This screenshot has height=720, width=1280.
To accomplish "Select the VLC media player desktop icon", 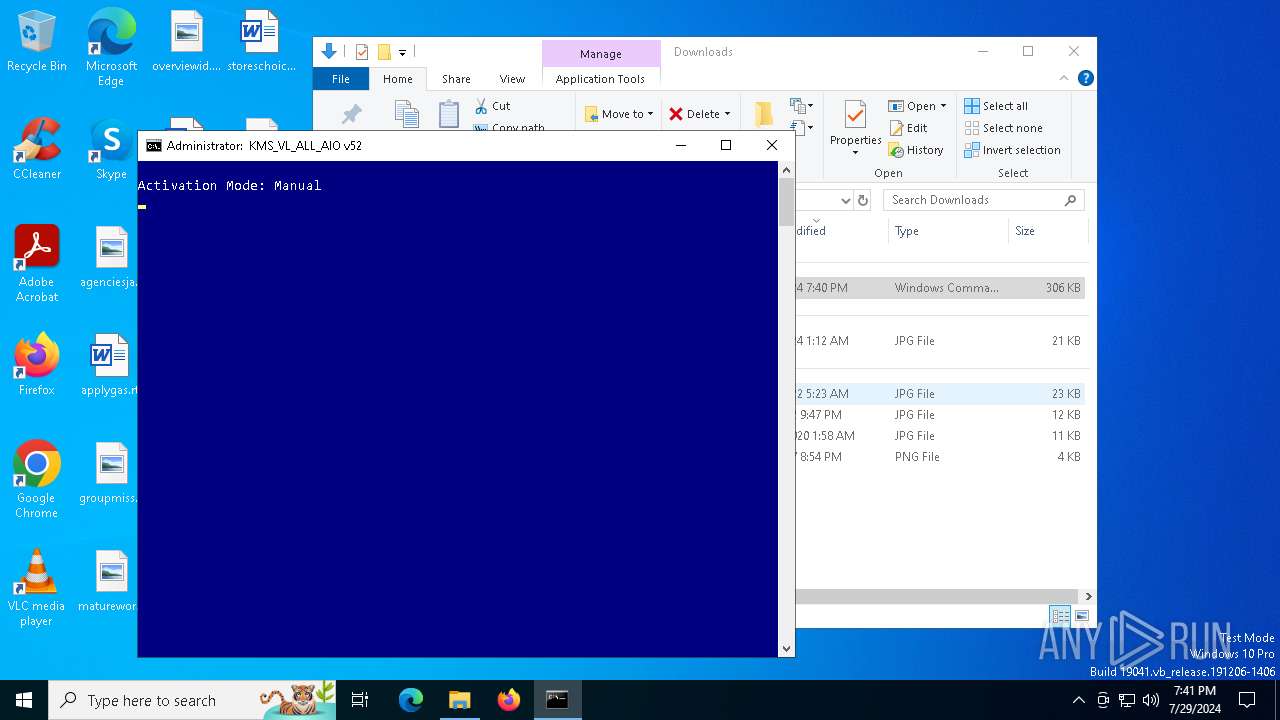I will [37, 588].
